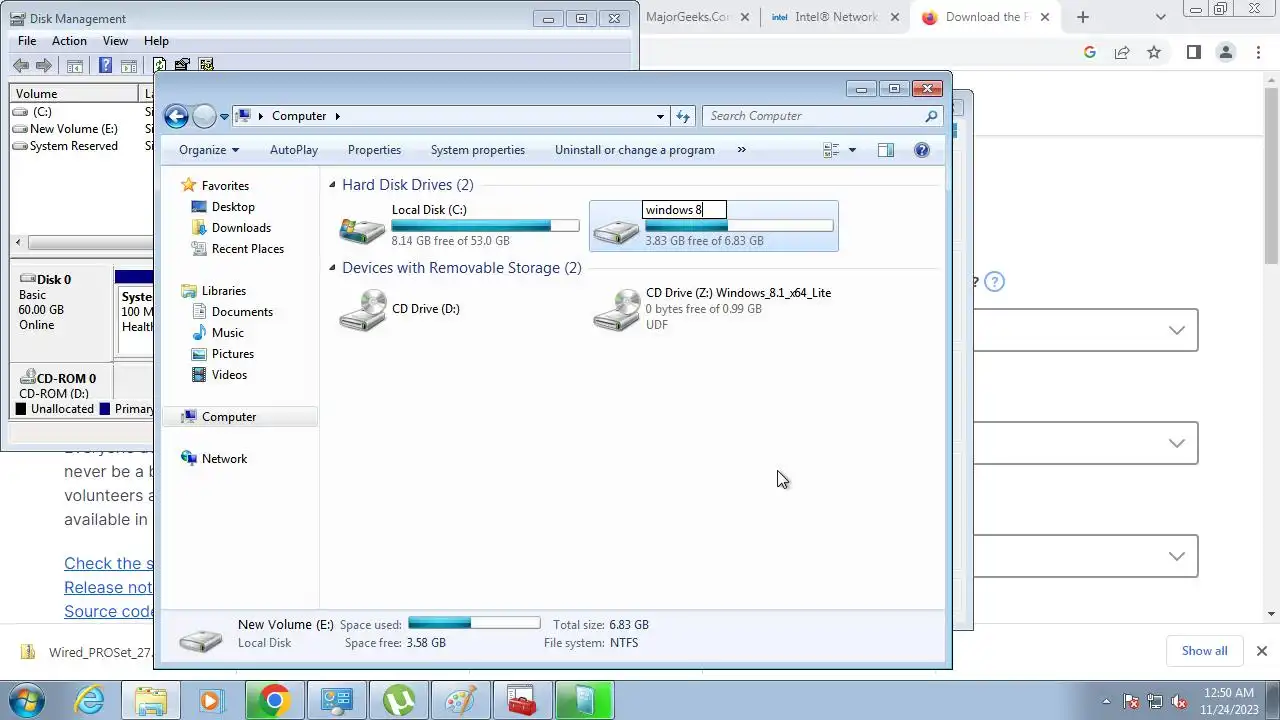
Task: Open Help menu in Disk Management
Action: click(x=156, y=41)
